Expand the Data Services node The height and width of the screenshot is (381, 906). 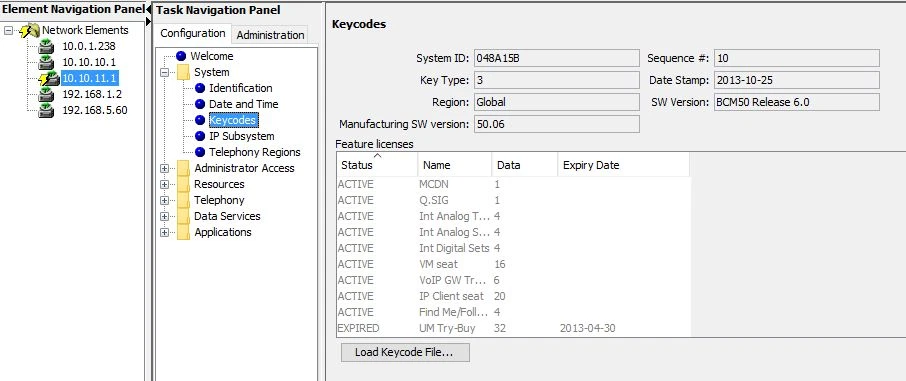click(165, 216)
